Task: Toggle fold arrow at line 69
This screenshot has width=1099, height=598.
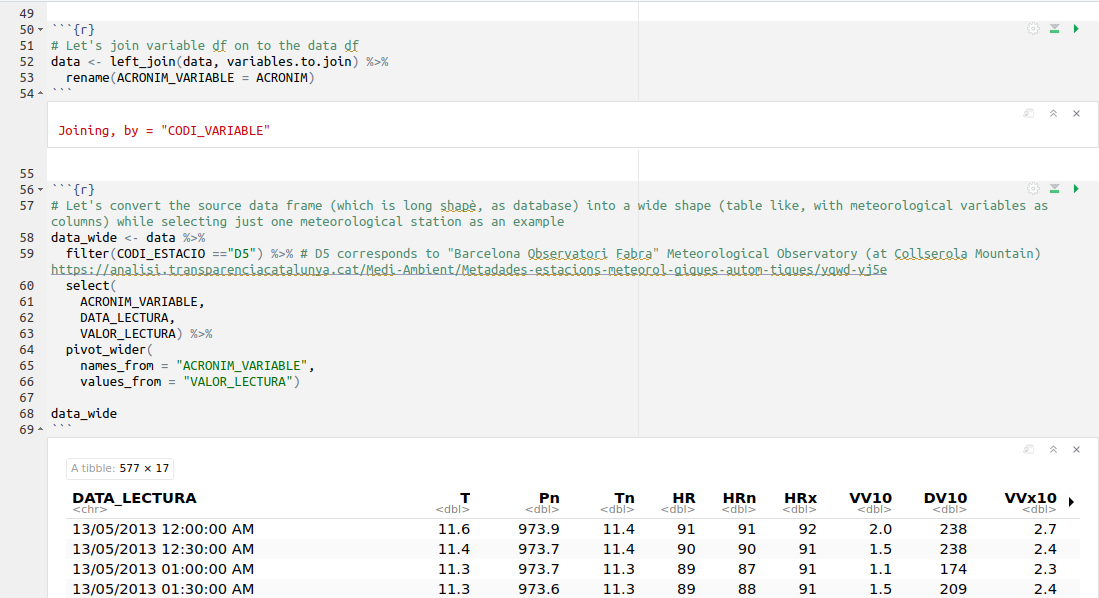Action: [40, 429]
